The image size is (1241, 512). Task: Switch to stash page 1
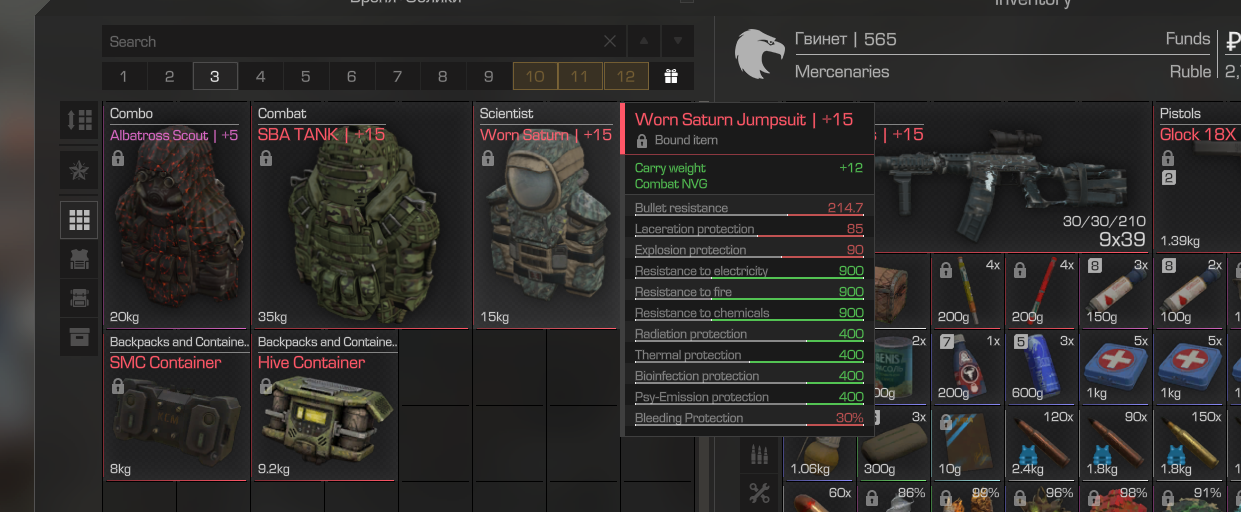click(x=124, y=76)
